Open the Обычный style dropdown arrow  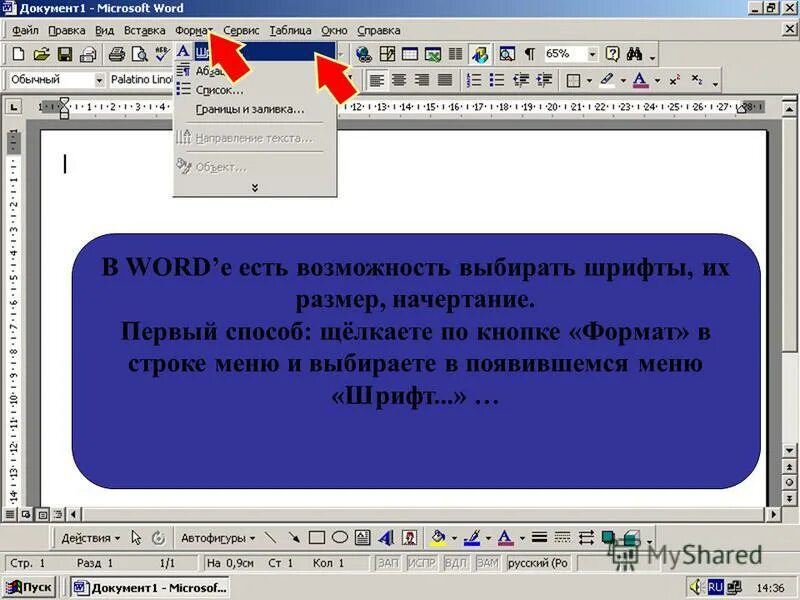click(99, 80)
